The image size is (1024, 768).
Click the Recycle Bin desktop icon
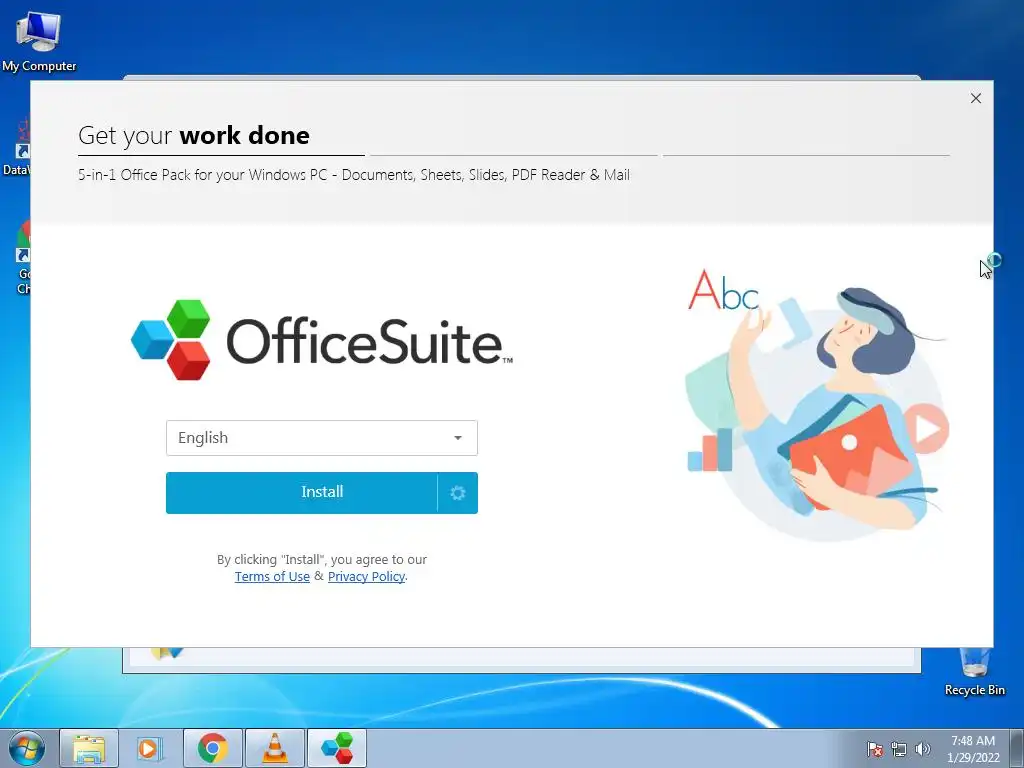975,671
